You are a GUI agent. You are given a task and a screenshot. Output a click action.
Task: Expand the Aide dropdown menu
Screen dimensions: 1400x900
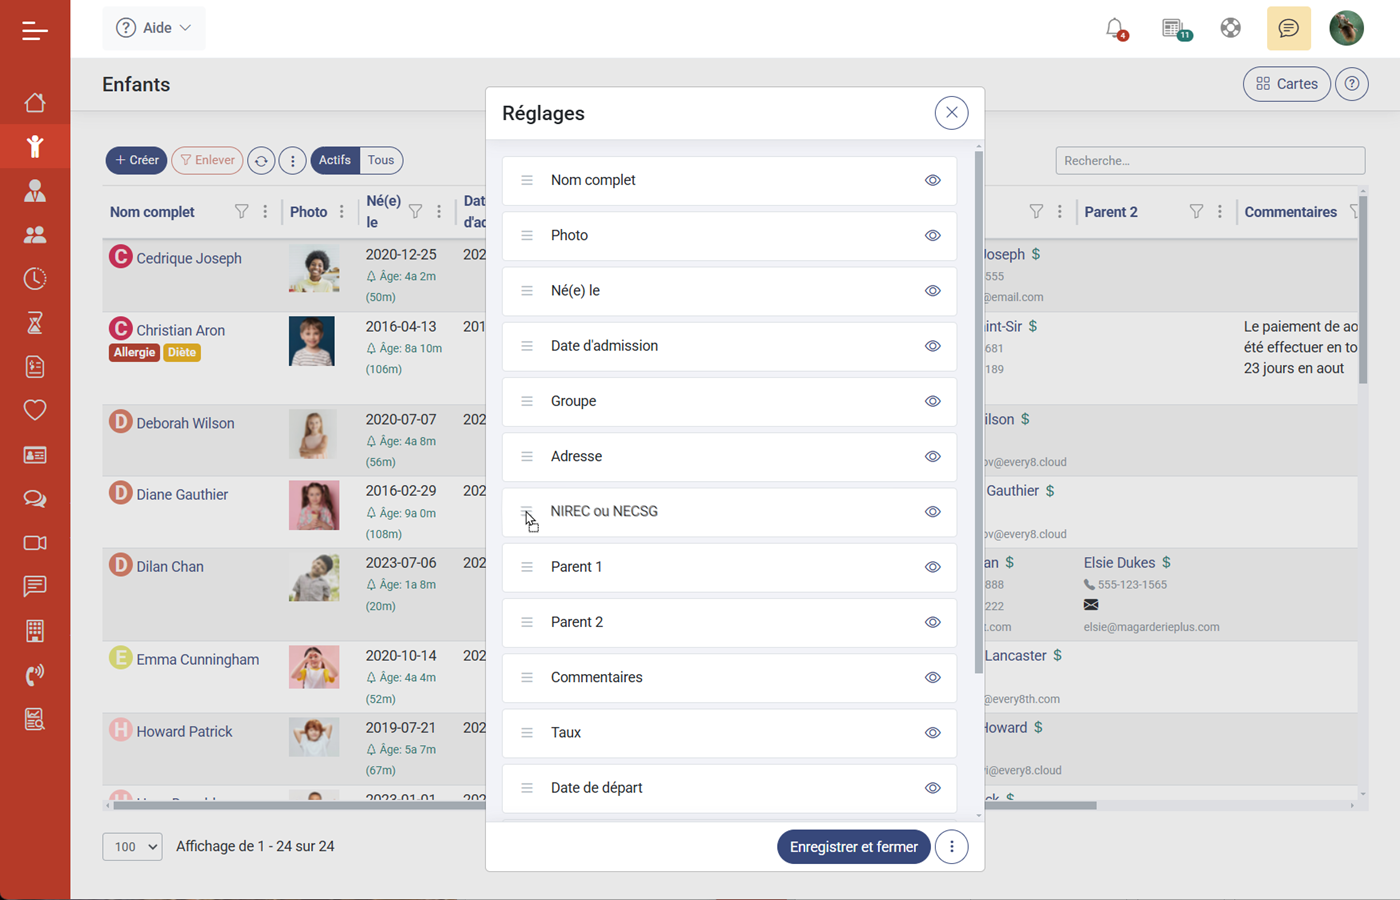[154, 28]
